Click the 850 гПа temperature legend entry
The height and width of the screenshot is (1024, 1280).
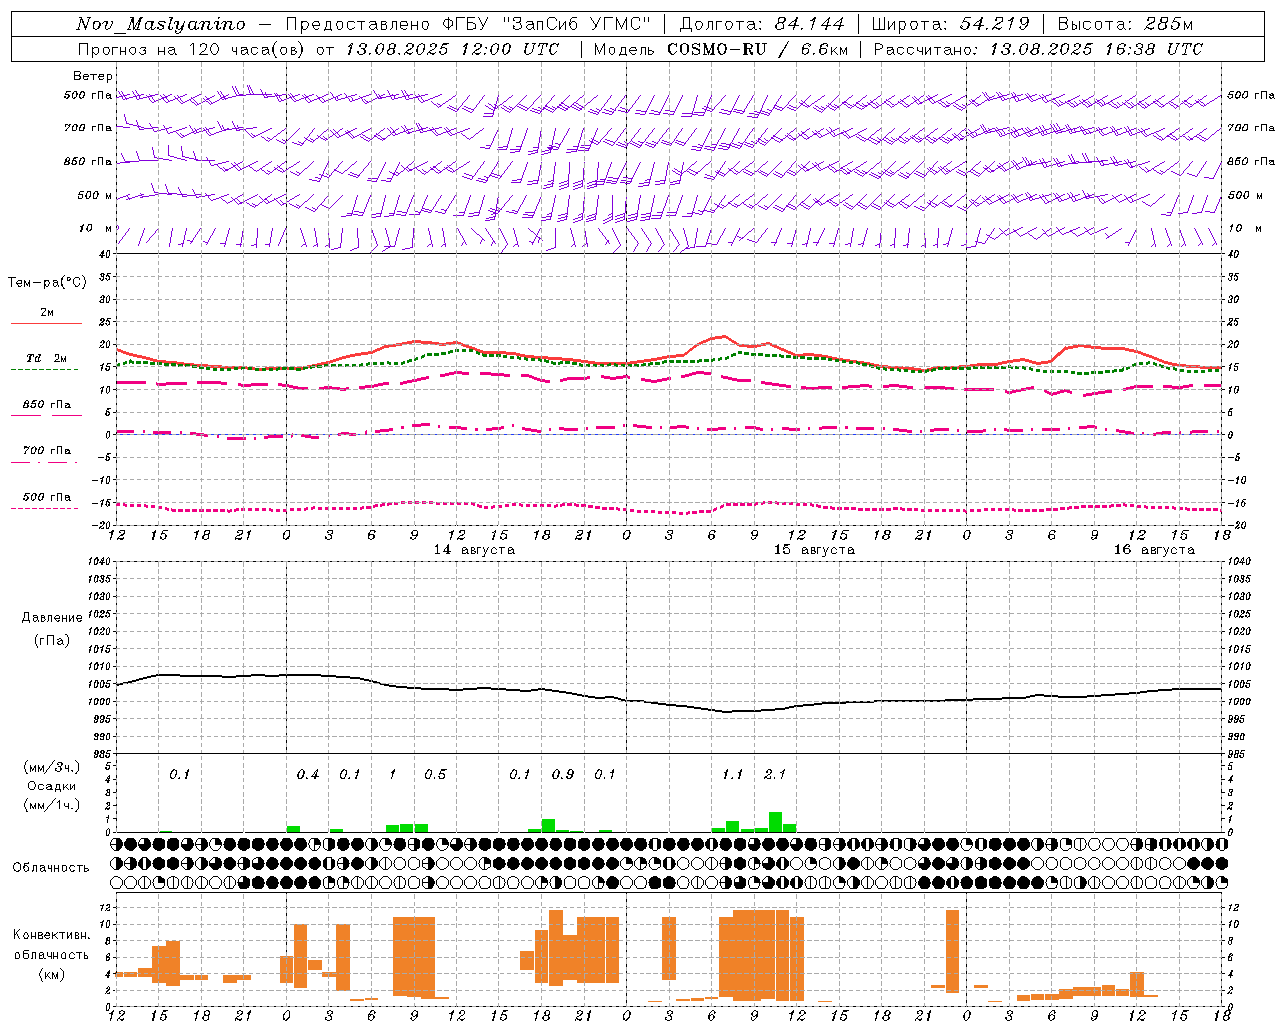[46, 405]
